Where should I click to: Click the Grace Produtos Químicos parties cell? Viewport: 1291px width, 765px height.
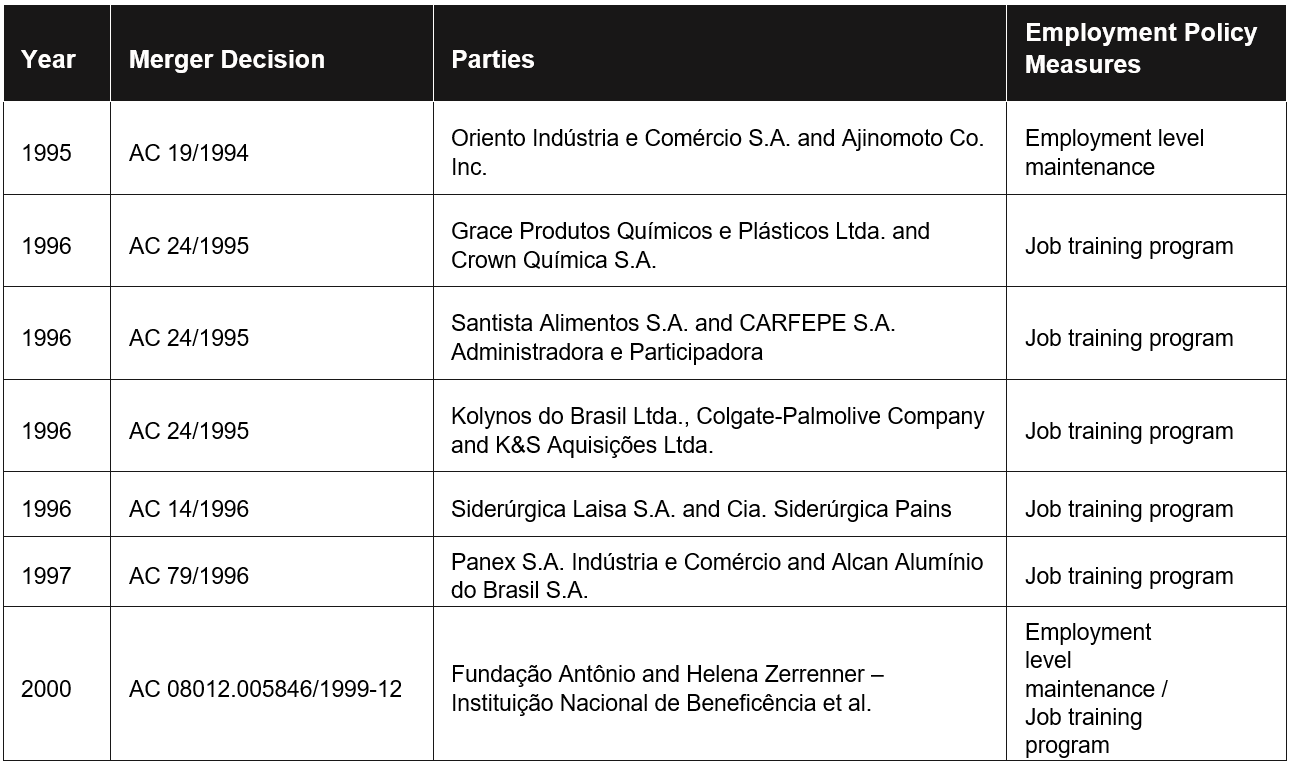(720, 241)
